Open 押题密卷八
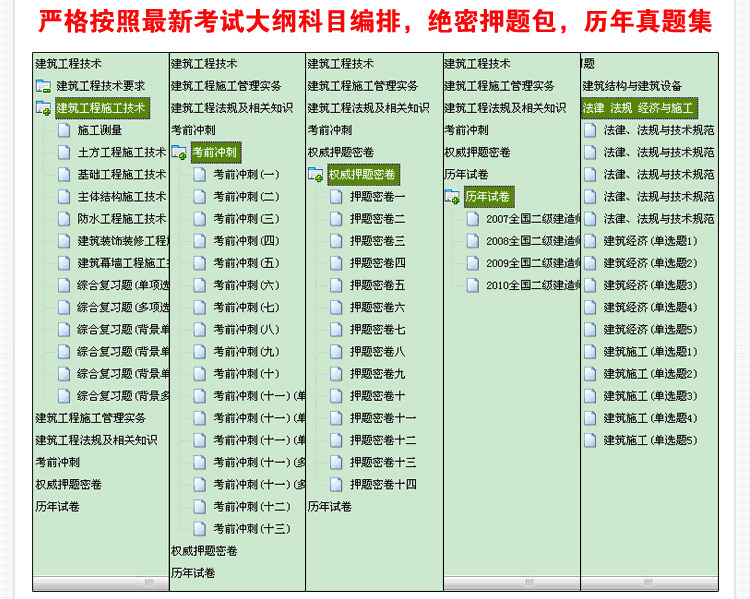The height and width of the screenshot is (599, 750). [x=377, y=352]
